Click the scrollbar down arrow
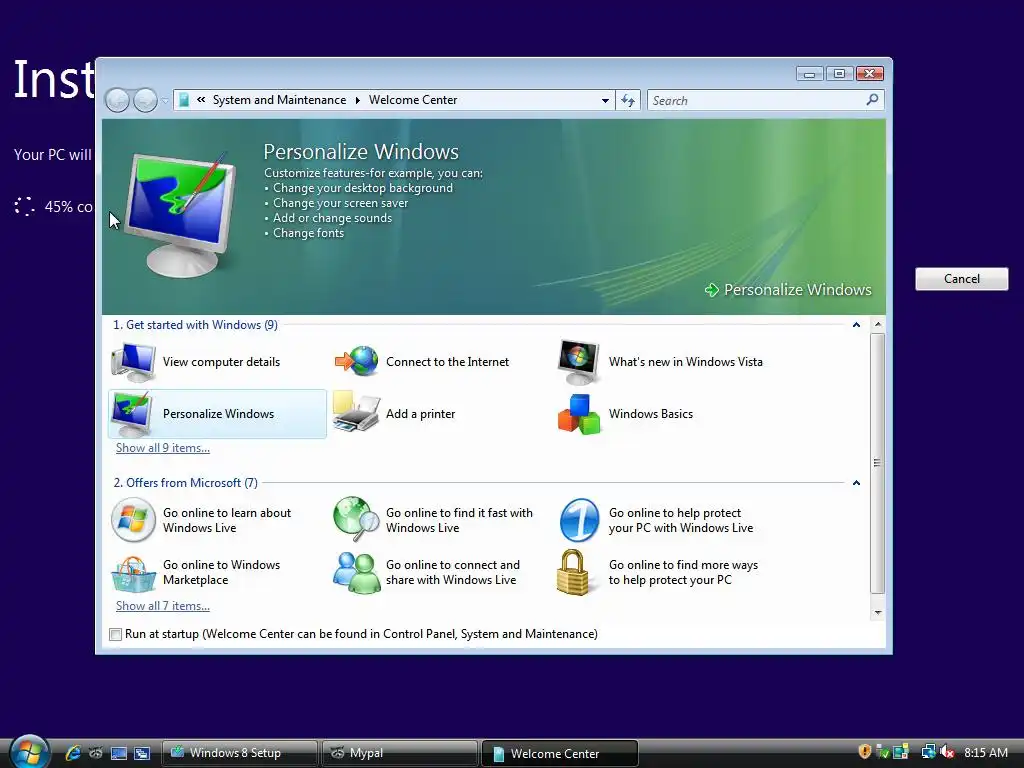Screen dimensions: 1024x768 click(x=878, y=613)
